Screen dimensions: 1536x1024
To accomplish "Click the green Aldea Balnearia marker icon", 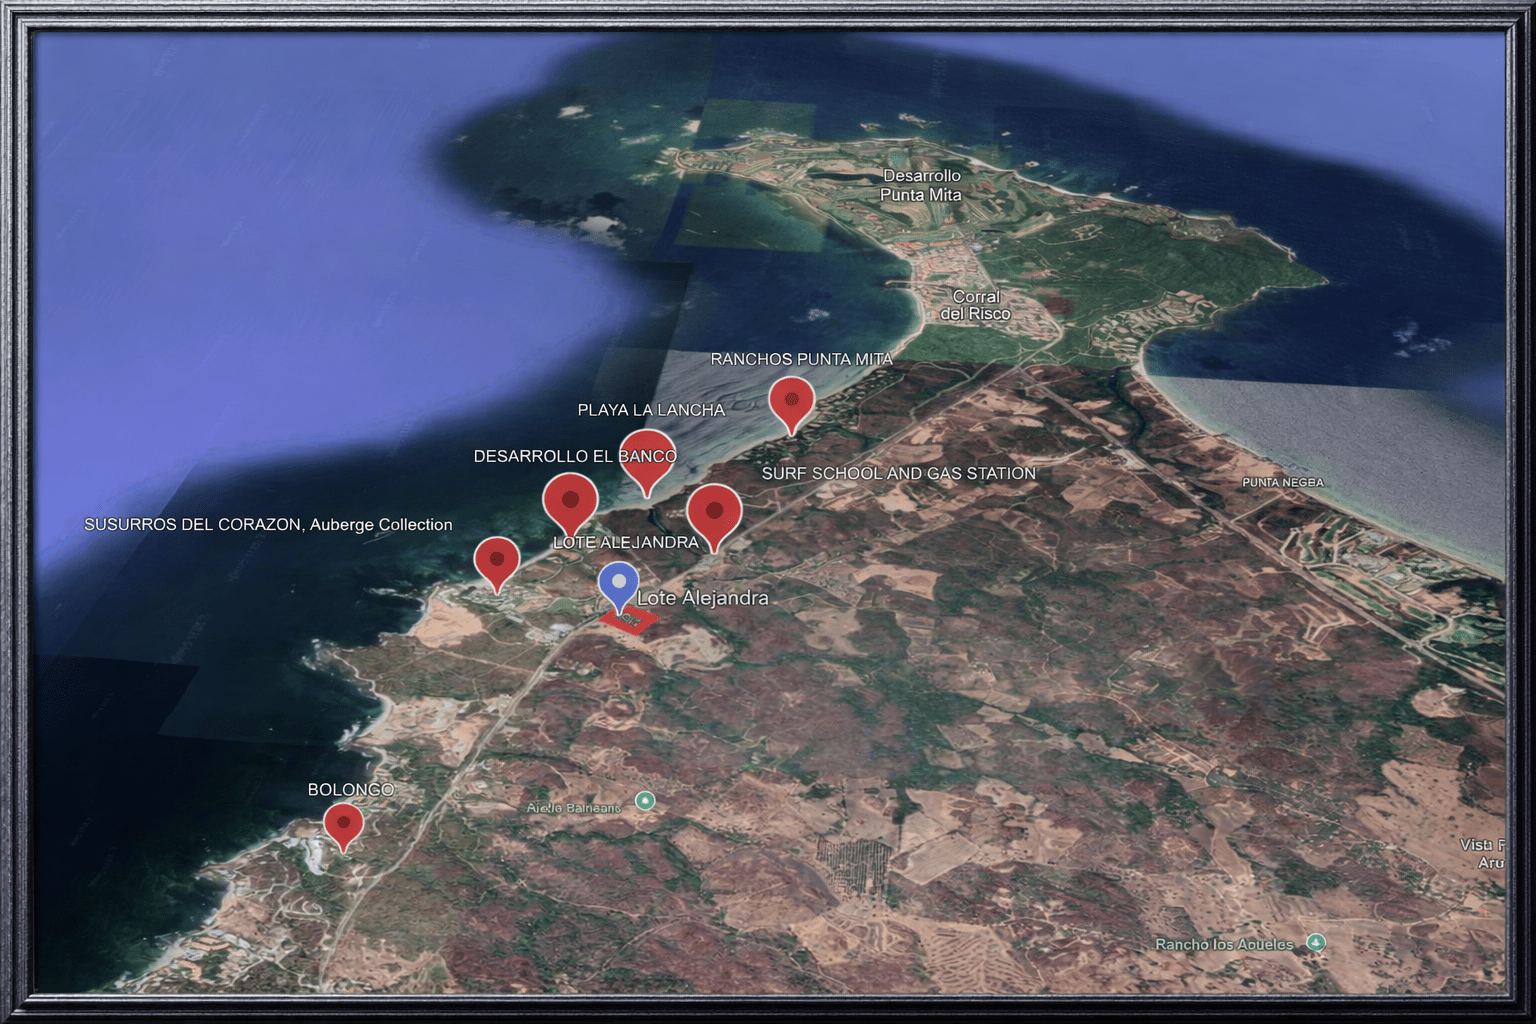I will (646, 801).
